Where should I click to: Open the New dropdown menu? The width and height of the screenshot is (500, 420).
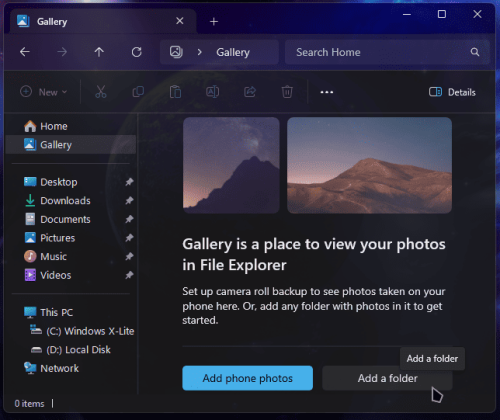(x=44, y=92)
